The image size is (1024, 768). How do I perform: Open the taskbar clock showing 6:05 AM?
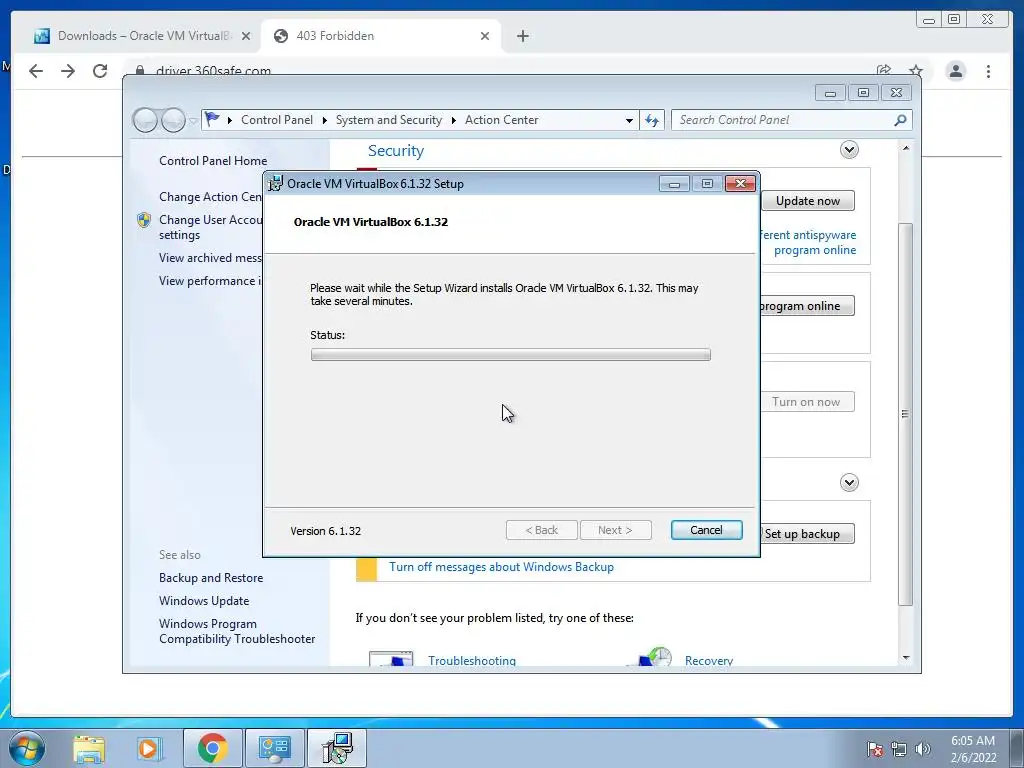point(973,749)
